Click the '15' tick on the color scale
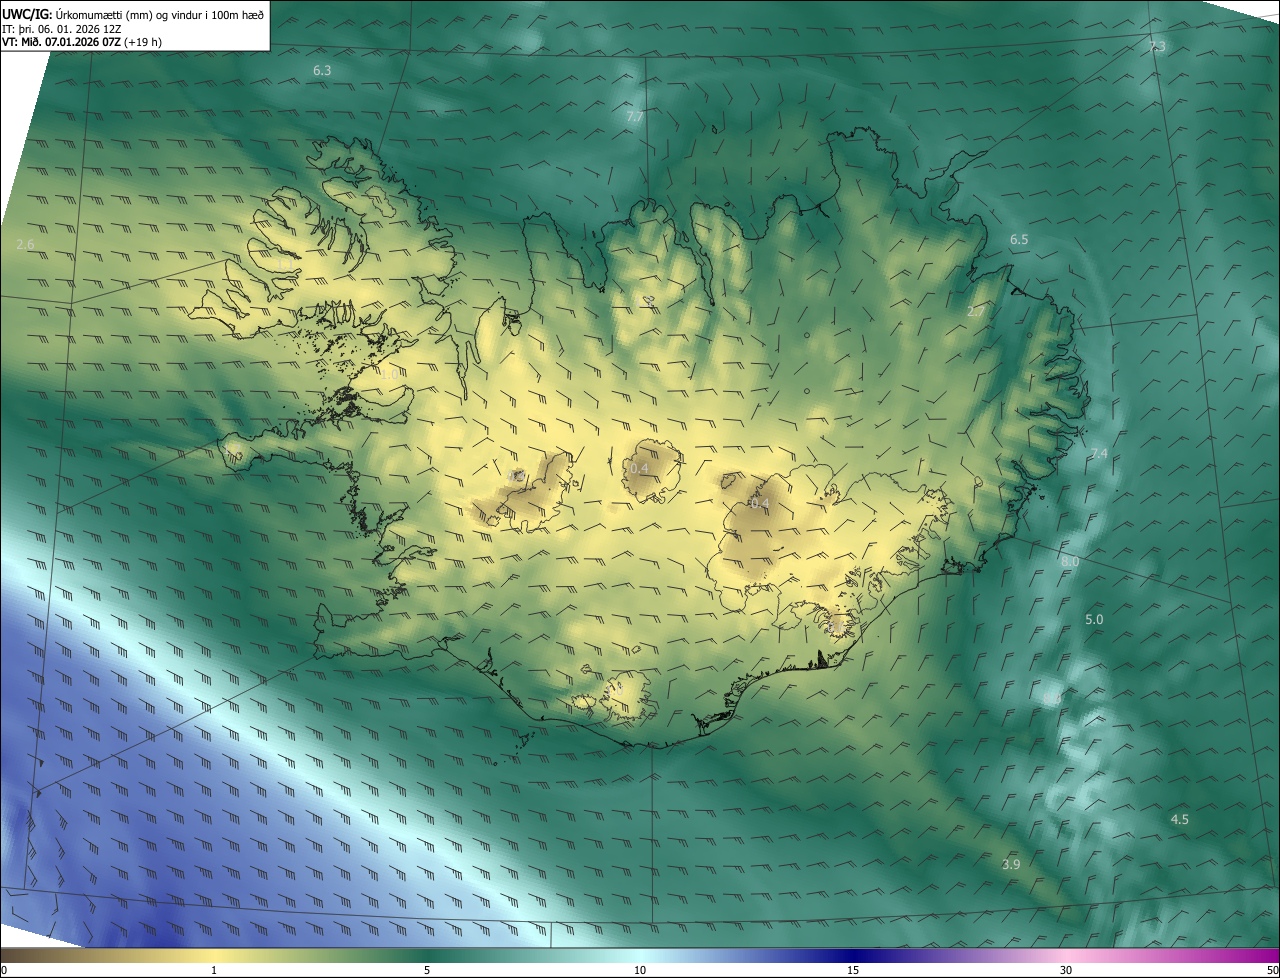Screen dimensions: 1280x978 click(x=853, y=971)
